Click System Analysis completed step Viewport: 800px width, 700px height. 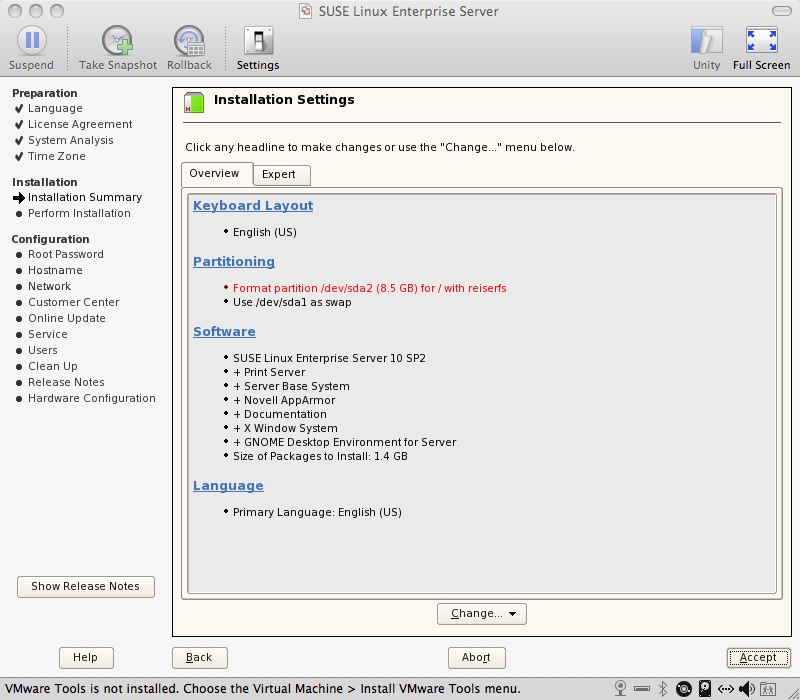pyautogui.click(x=70, y=140)
